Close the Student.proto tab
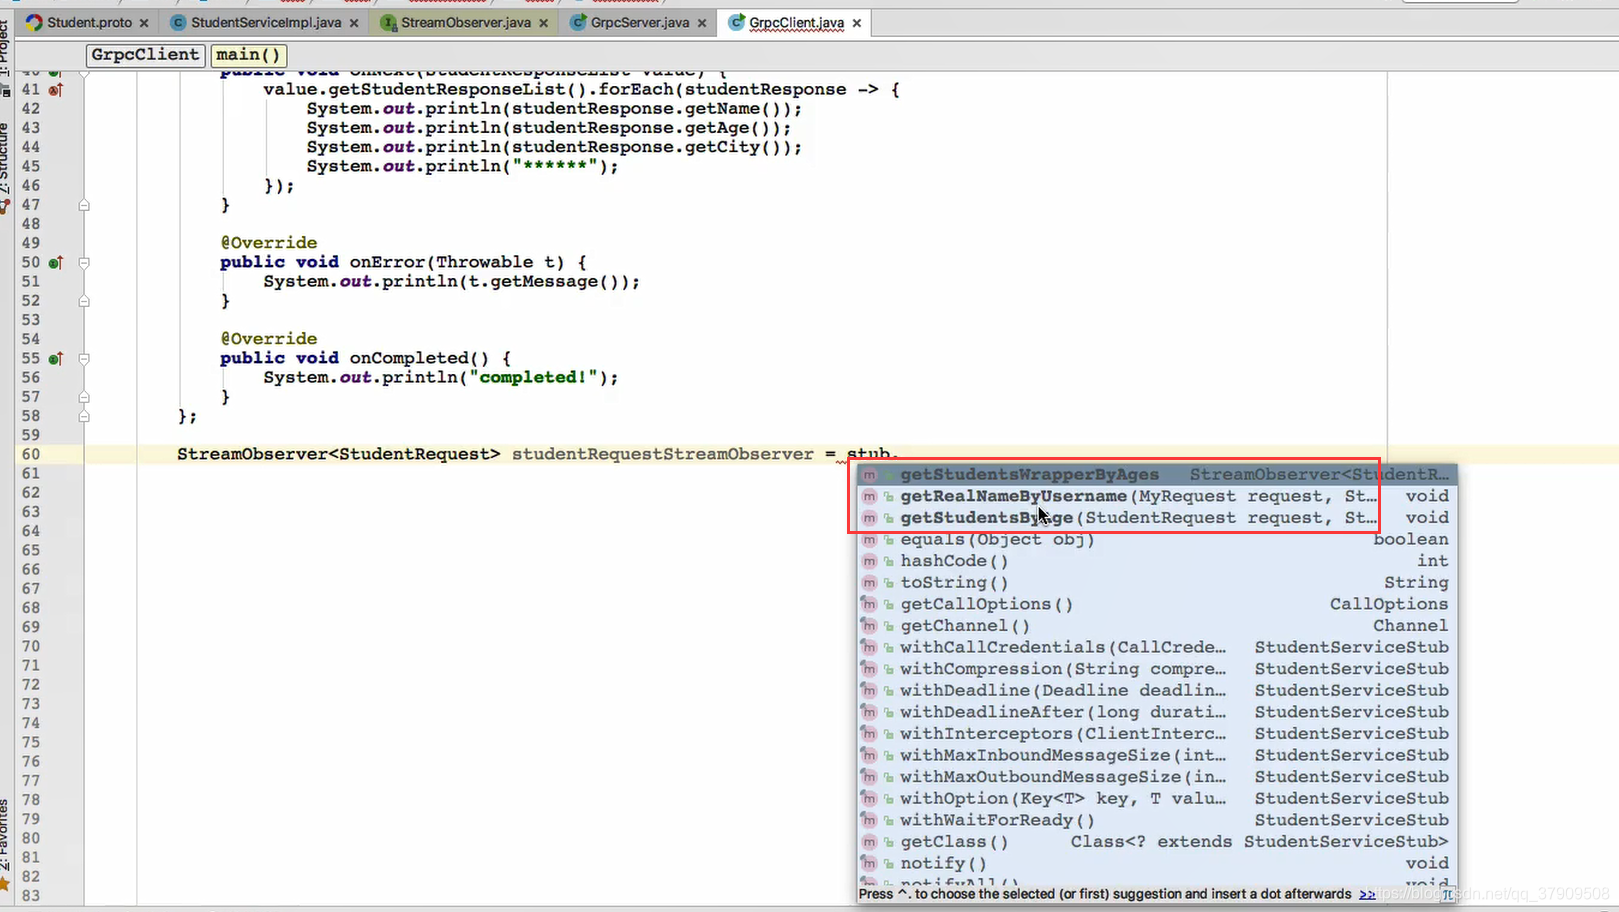This screenshot has height=912, width=1619. [x=144, y=23]
